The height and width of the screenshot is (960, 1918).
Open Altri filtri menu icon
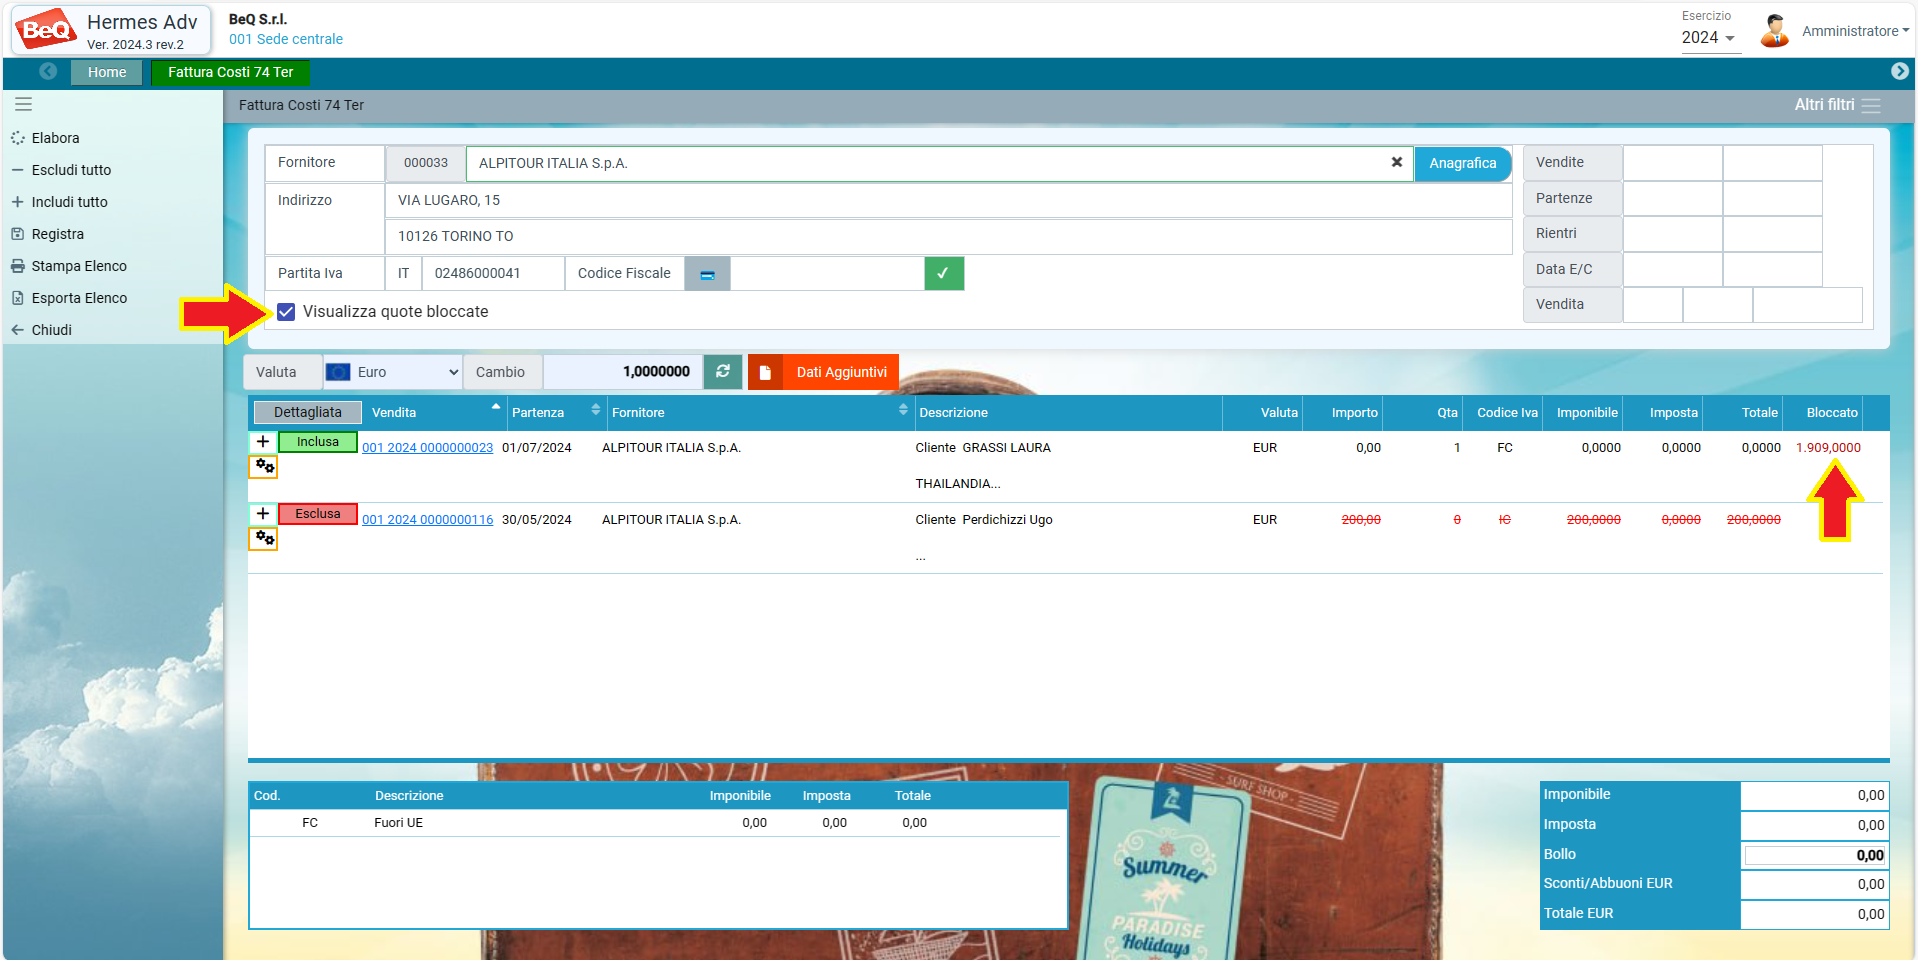pyautogui.click(x=1871, y=105)
